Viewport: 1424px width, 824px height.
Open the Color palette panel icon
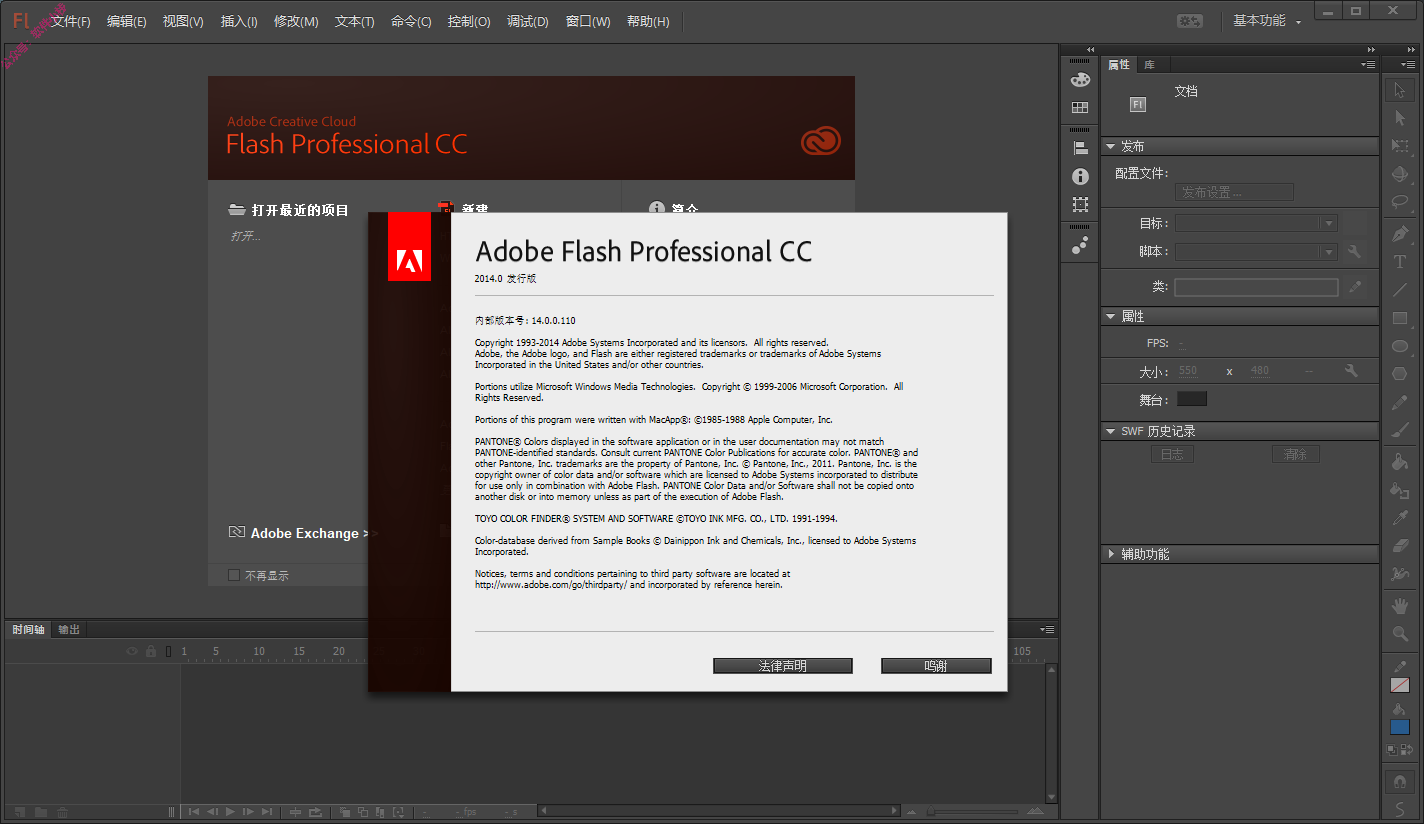[x=1080, y=80]
